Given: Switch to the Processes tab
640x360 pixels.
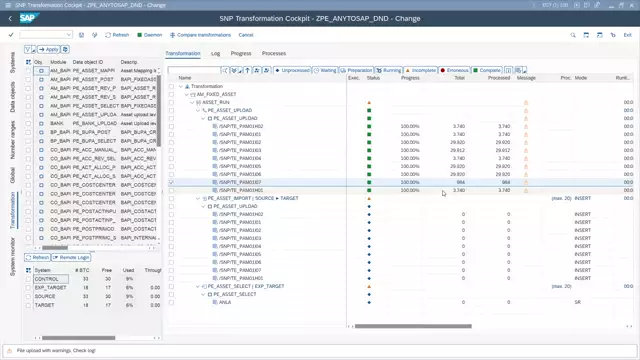Looking at the screenshot, I should tap(274, 53).
